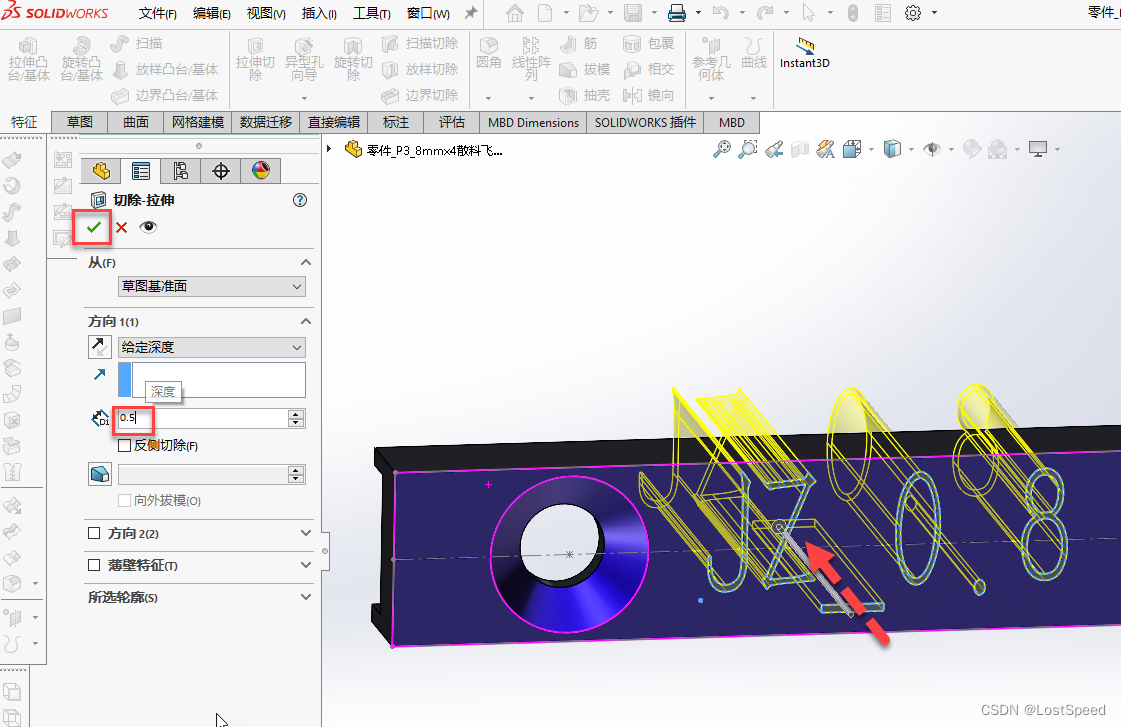Click the depth value field 0.5
The height and width of the screenshot is (727, 1121).
203,418
